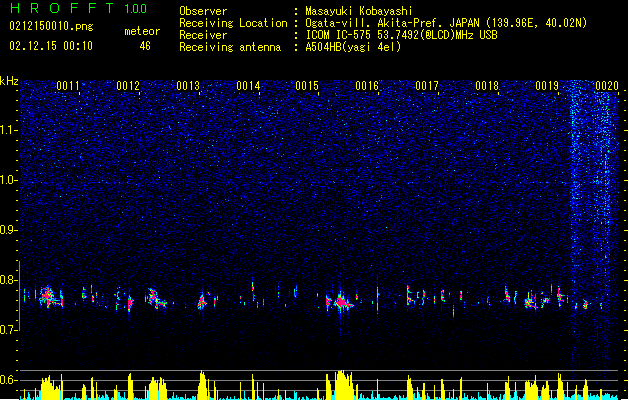Image resolution: width=629 pixels, height=400 pixels.
Task: Click the 'Receiver' field label
Action: pyautogui.click(x=203, y=35)
